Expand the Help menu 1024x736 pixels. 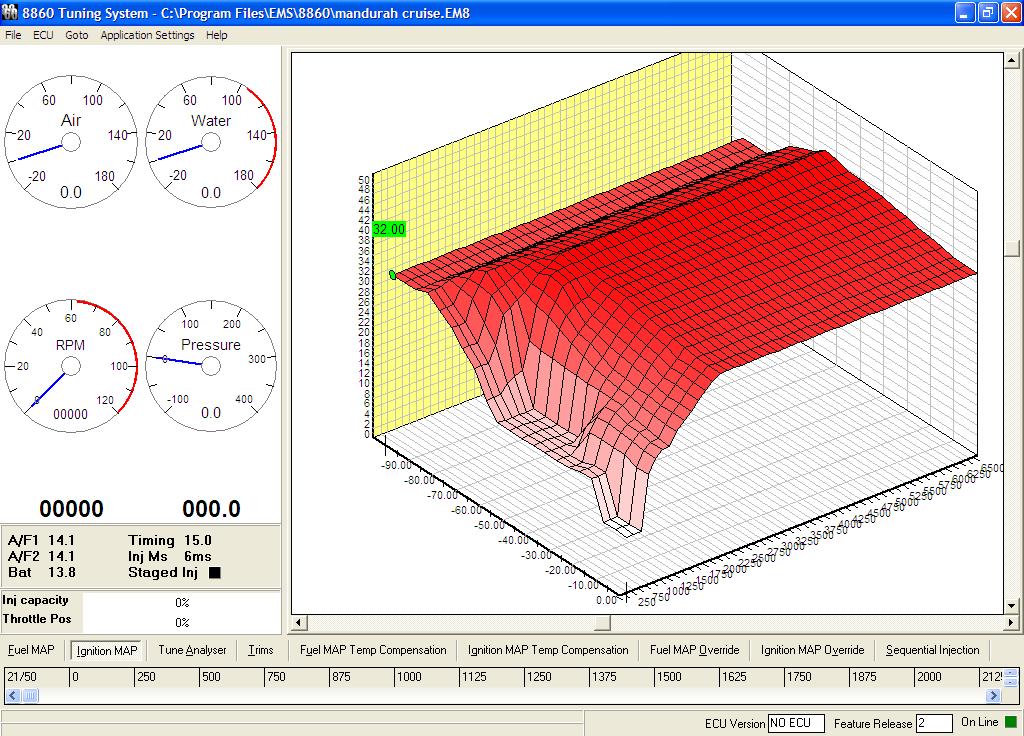coord(216,35)
